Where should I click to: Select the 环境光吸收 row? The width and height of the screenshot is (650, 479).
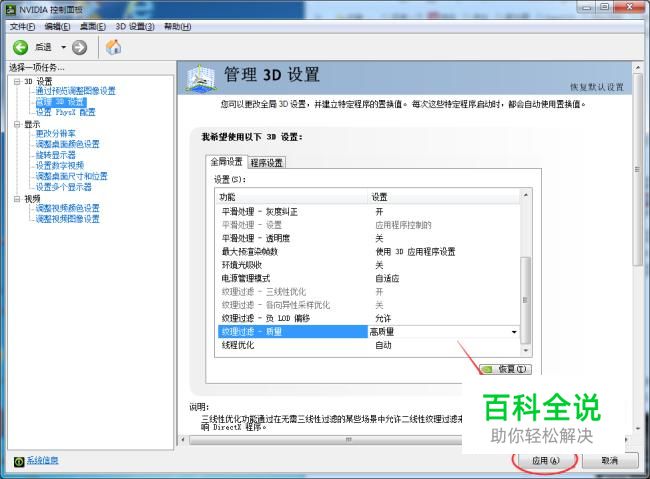point(368,265)
